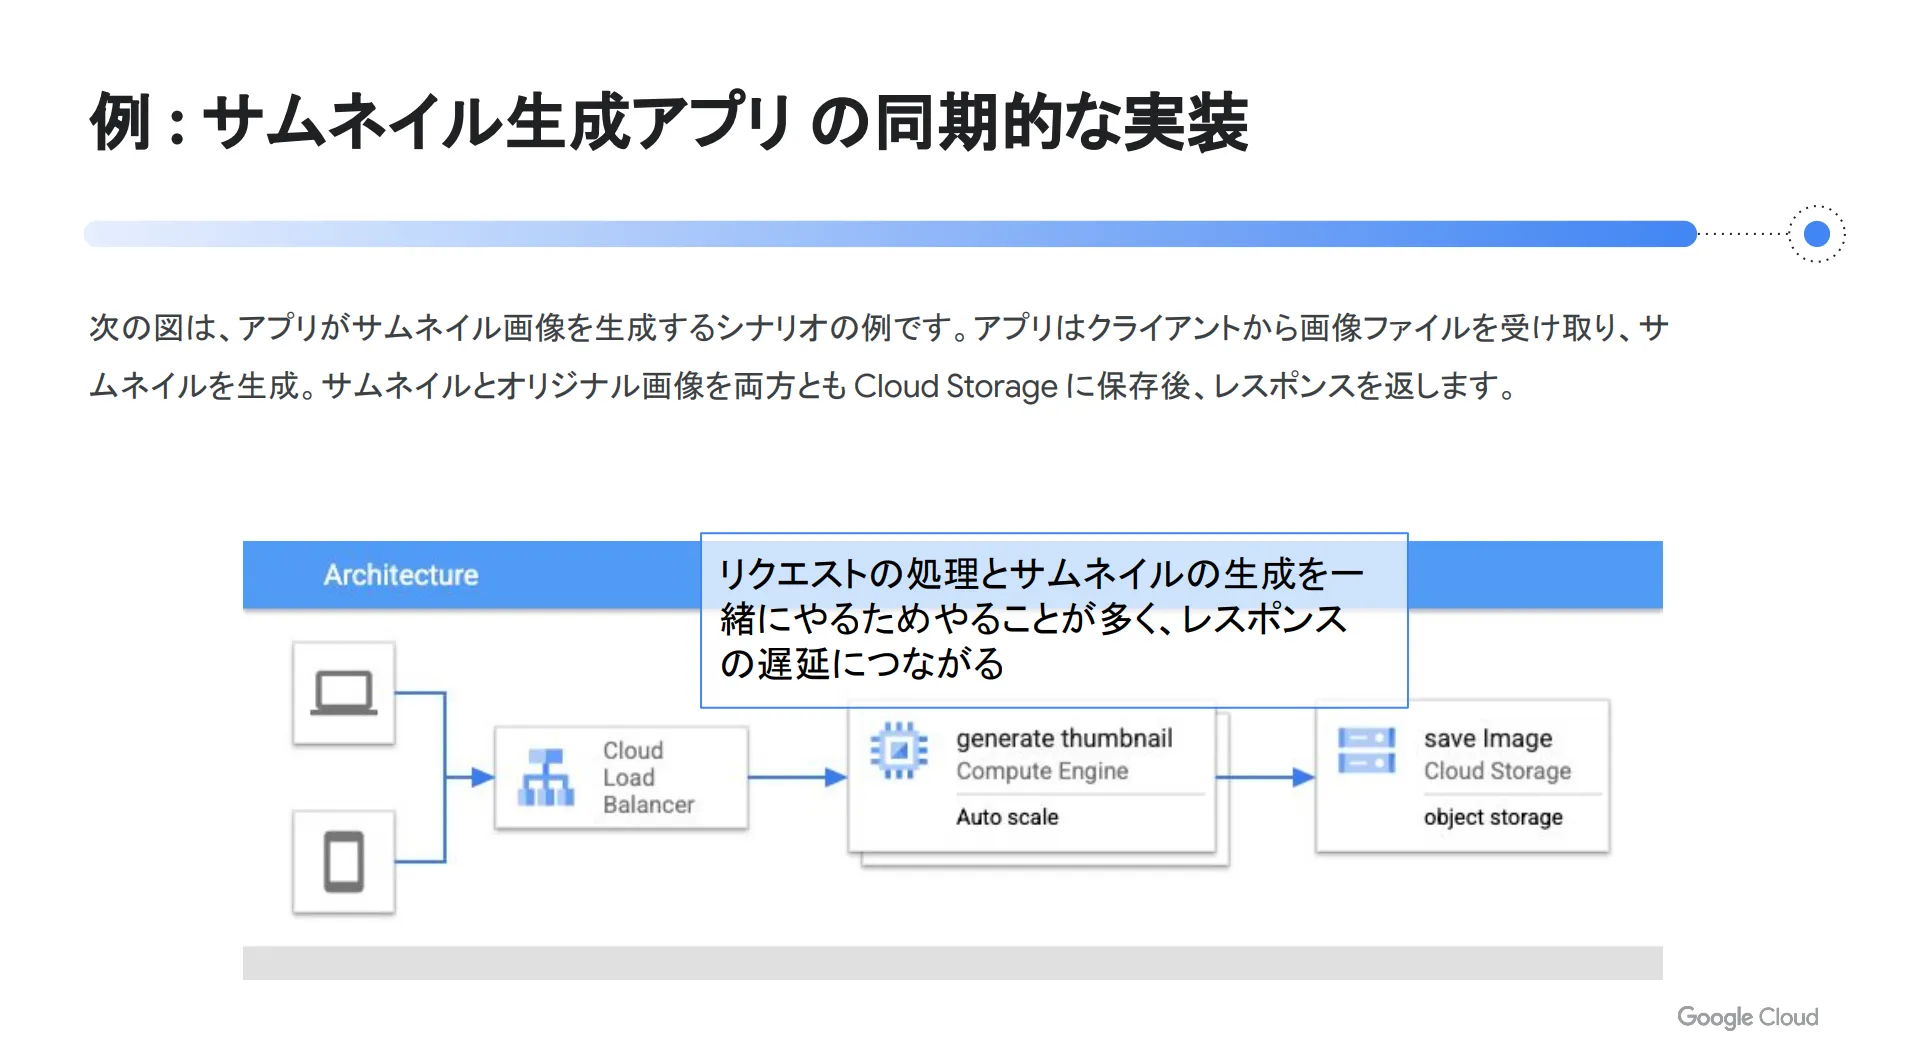The width and height of the screenshot is (1906, 1056).
Task: Click the laptop client icon
Action: 344,693
